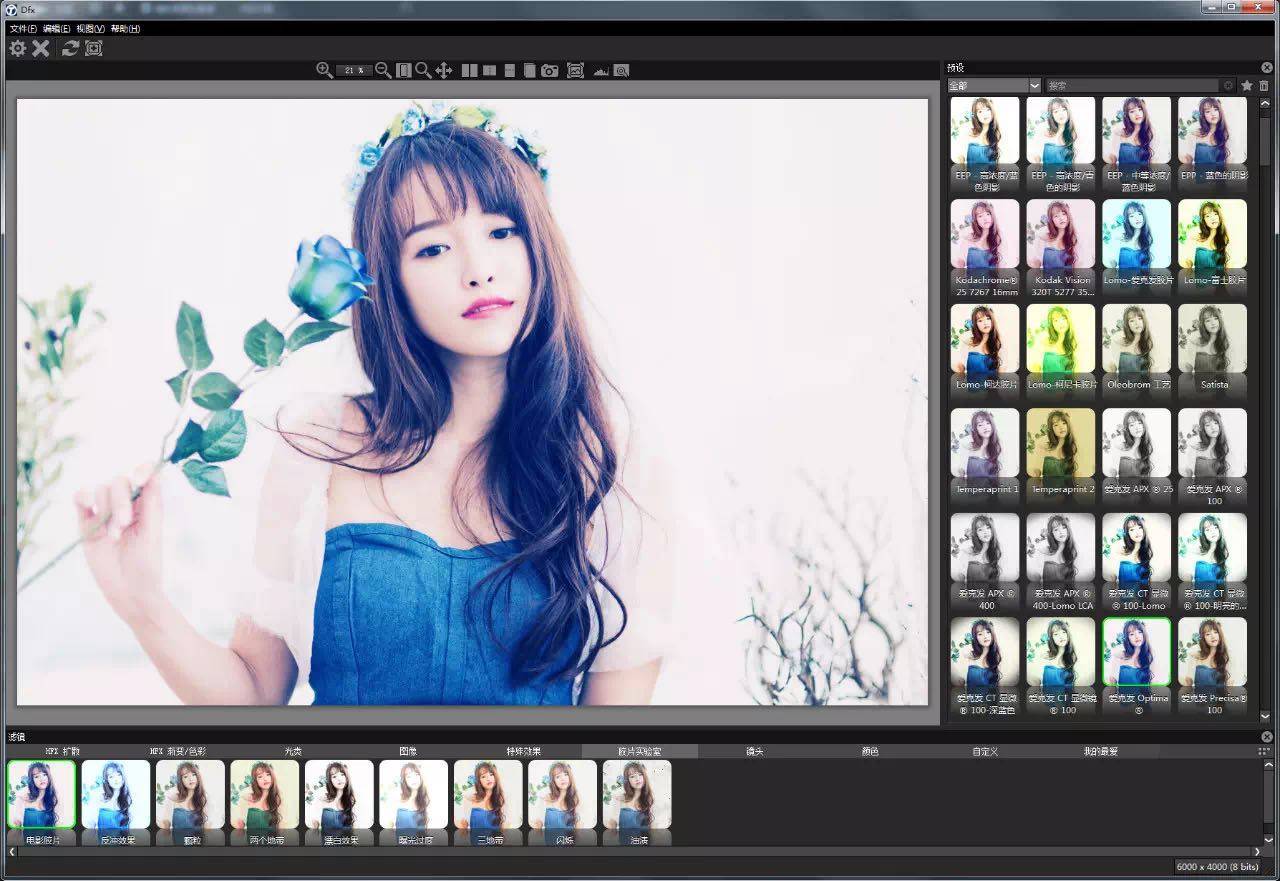Select the plain magnifier zoom tool
This screenshot has height=881, width=1280.
pos(423,70)
